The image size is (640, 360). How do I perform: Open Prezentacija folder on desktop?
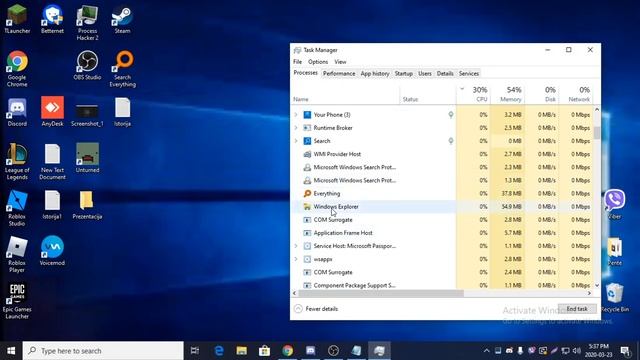tap(87, 205)
